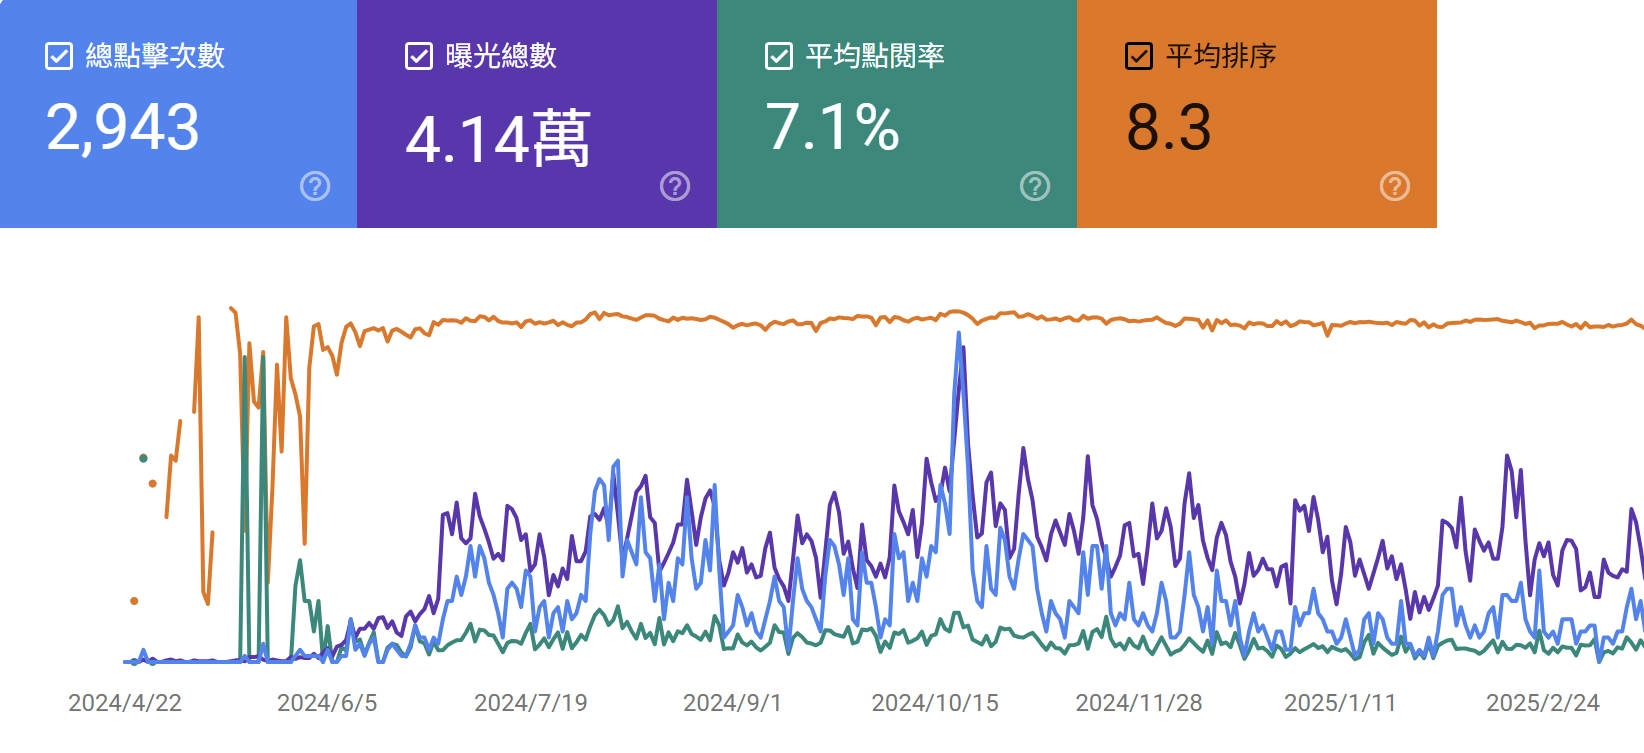Click the 2024/9/1 axis date

click(732, 703)
